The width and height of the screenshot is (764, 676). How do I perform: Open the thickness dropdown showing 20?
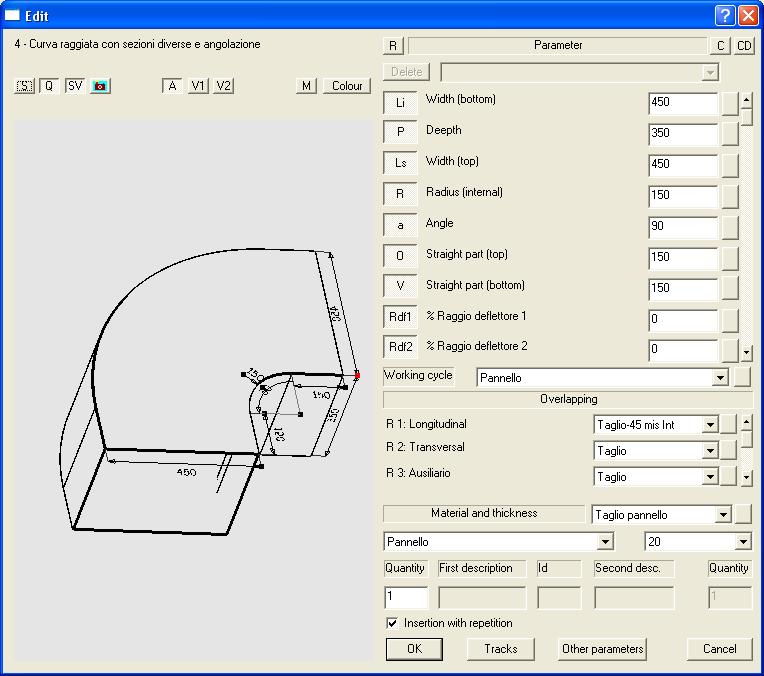[742, 542]
